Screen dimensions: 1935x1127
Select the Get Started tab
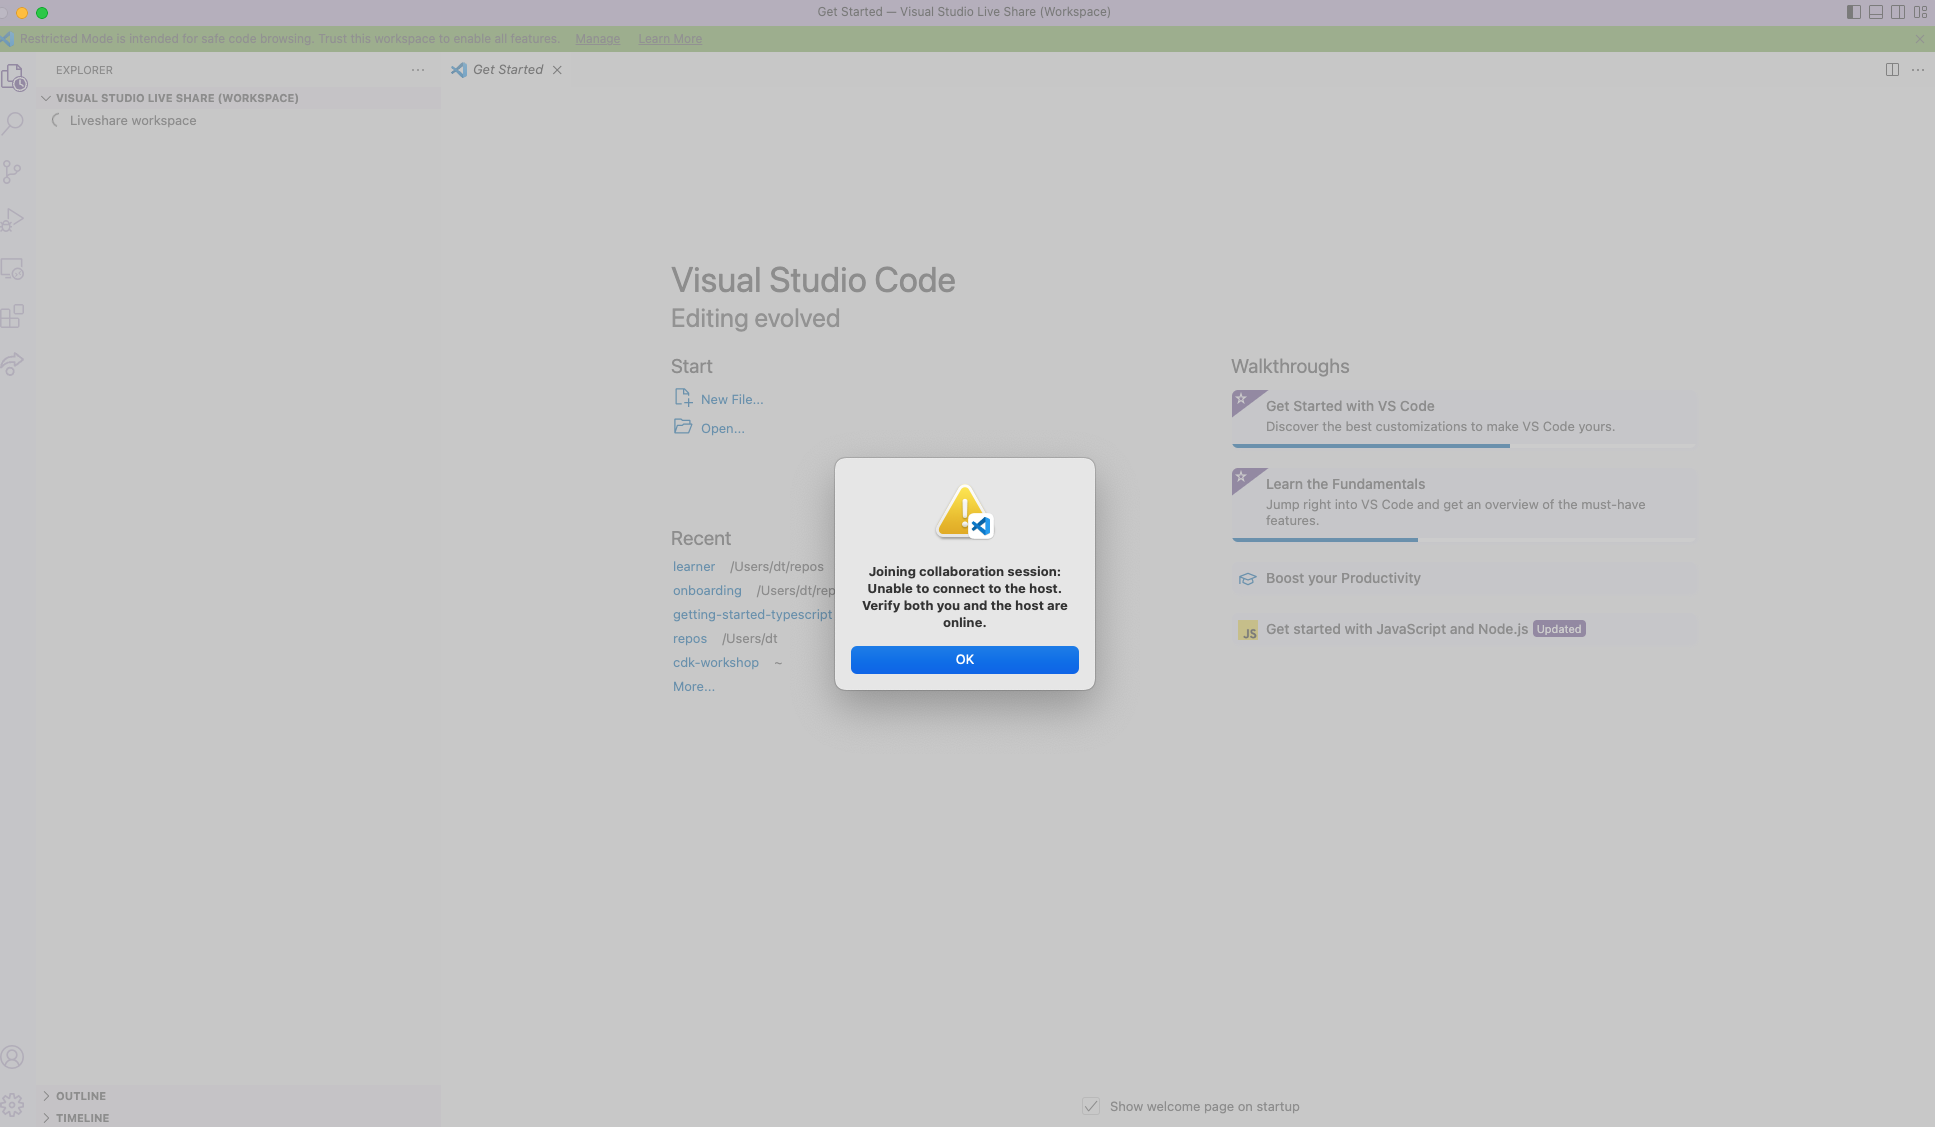pyautogui.click(x=508, y=70)
